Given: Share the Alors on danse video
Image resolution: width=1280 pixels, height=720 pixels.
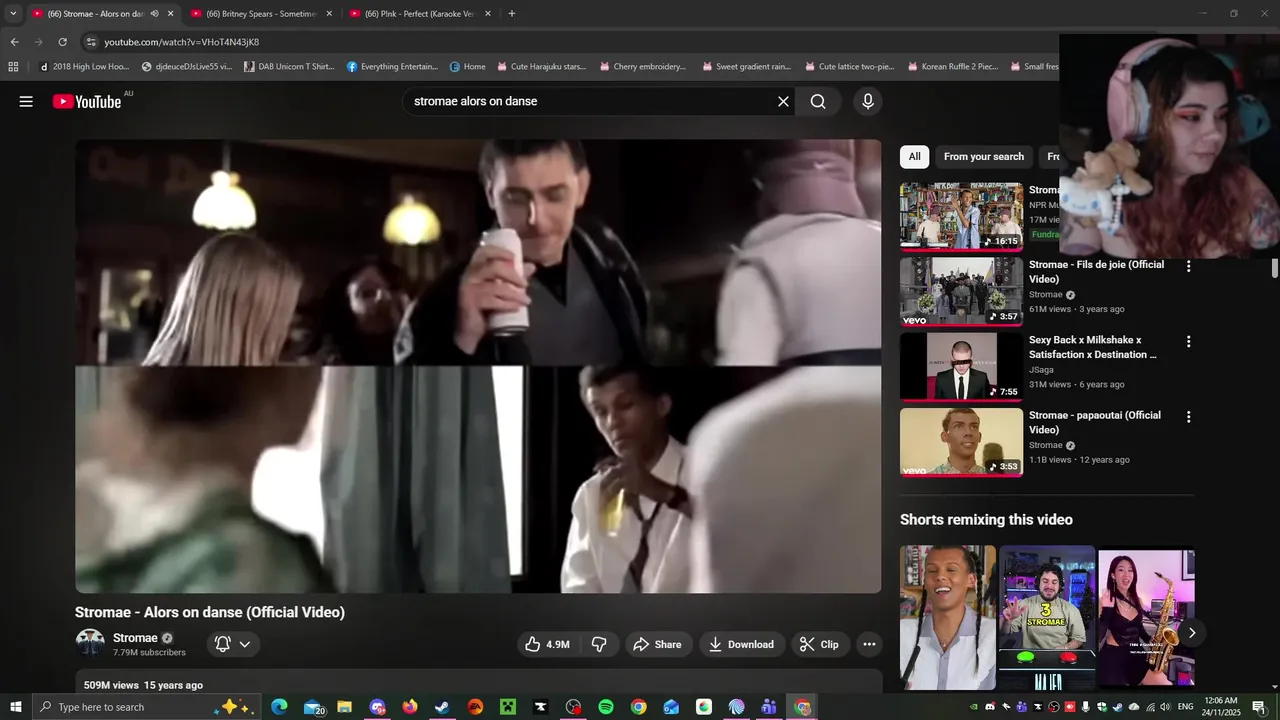Looking at the screenshot, I should (x=658, y=644).
